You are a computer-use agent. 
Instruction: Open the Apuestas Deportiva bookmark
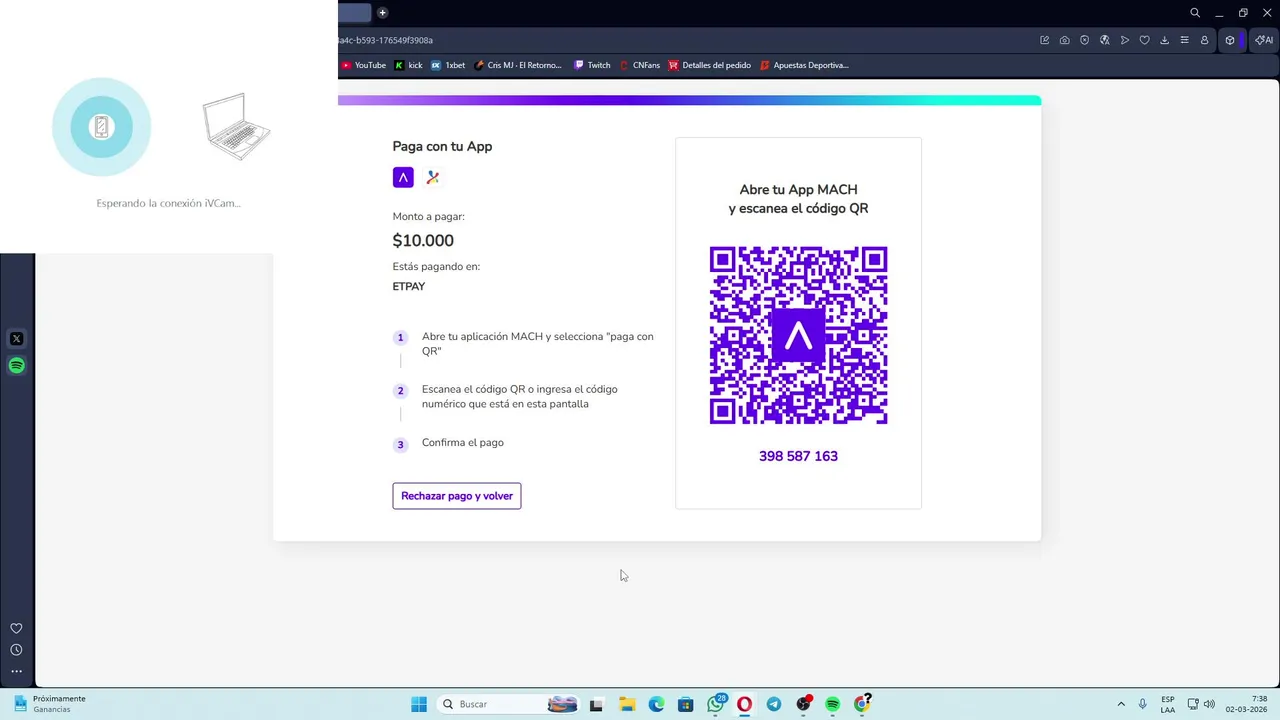point(804,65)
